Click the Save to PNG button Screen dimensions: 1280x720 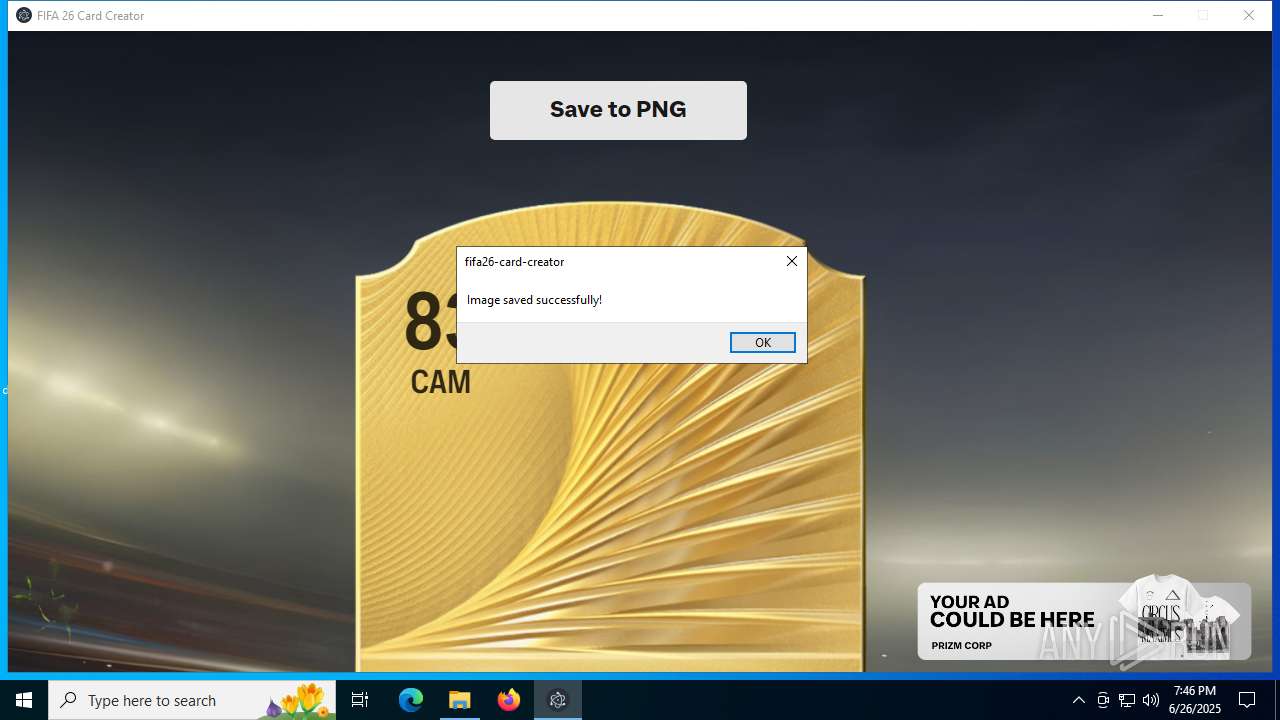click(x=618, y=110)
